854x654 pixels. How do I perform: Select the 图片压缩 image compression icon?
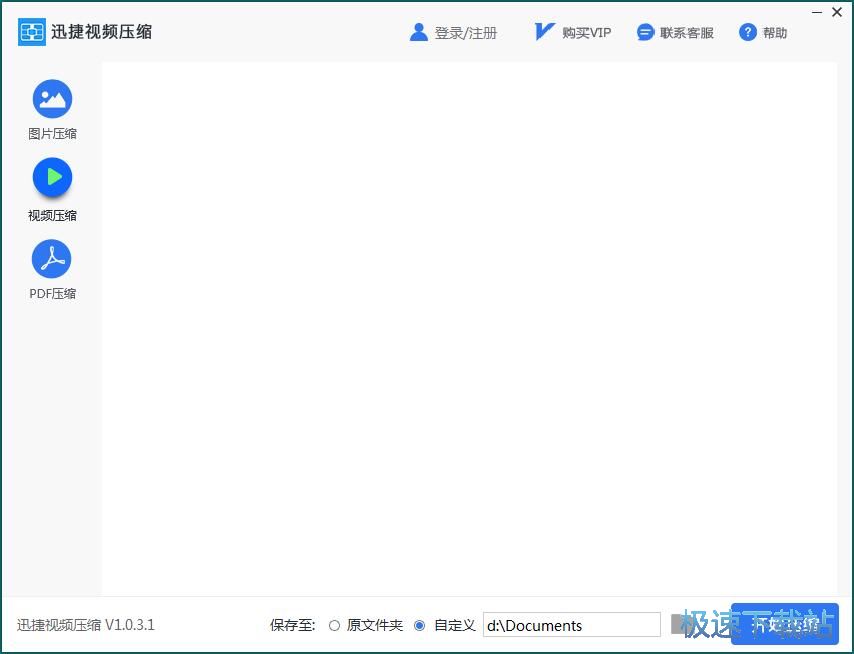pos(51,98)
